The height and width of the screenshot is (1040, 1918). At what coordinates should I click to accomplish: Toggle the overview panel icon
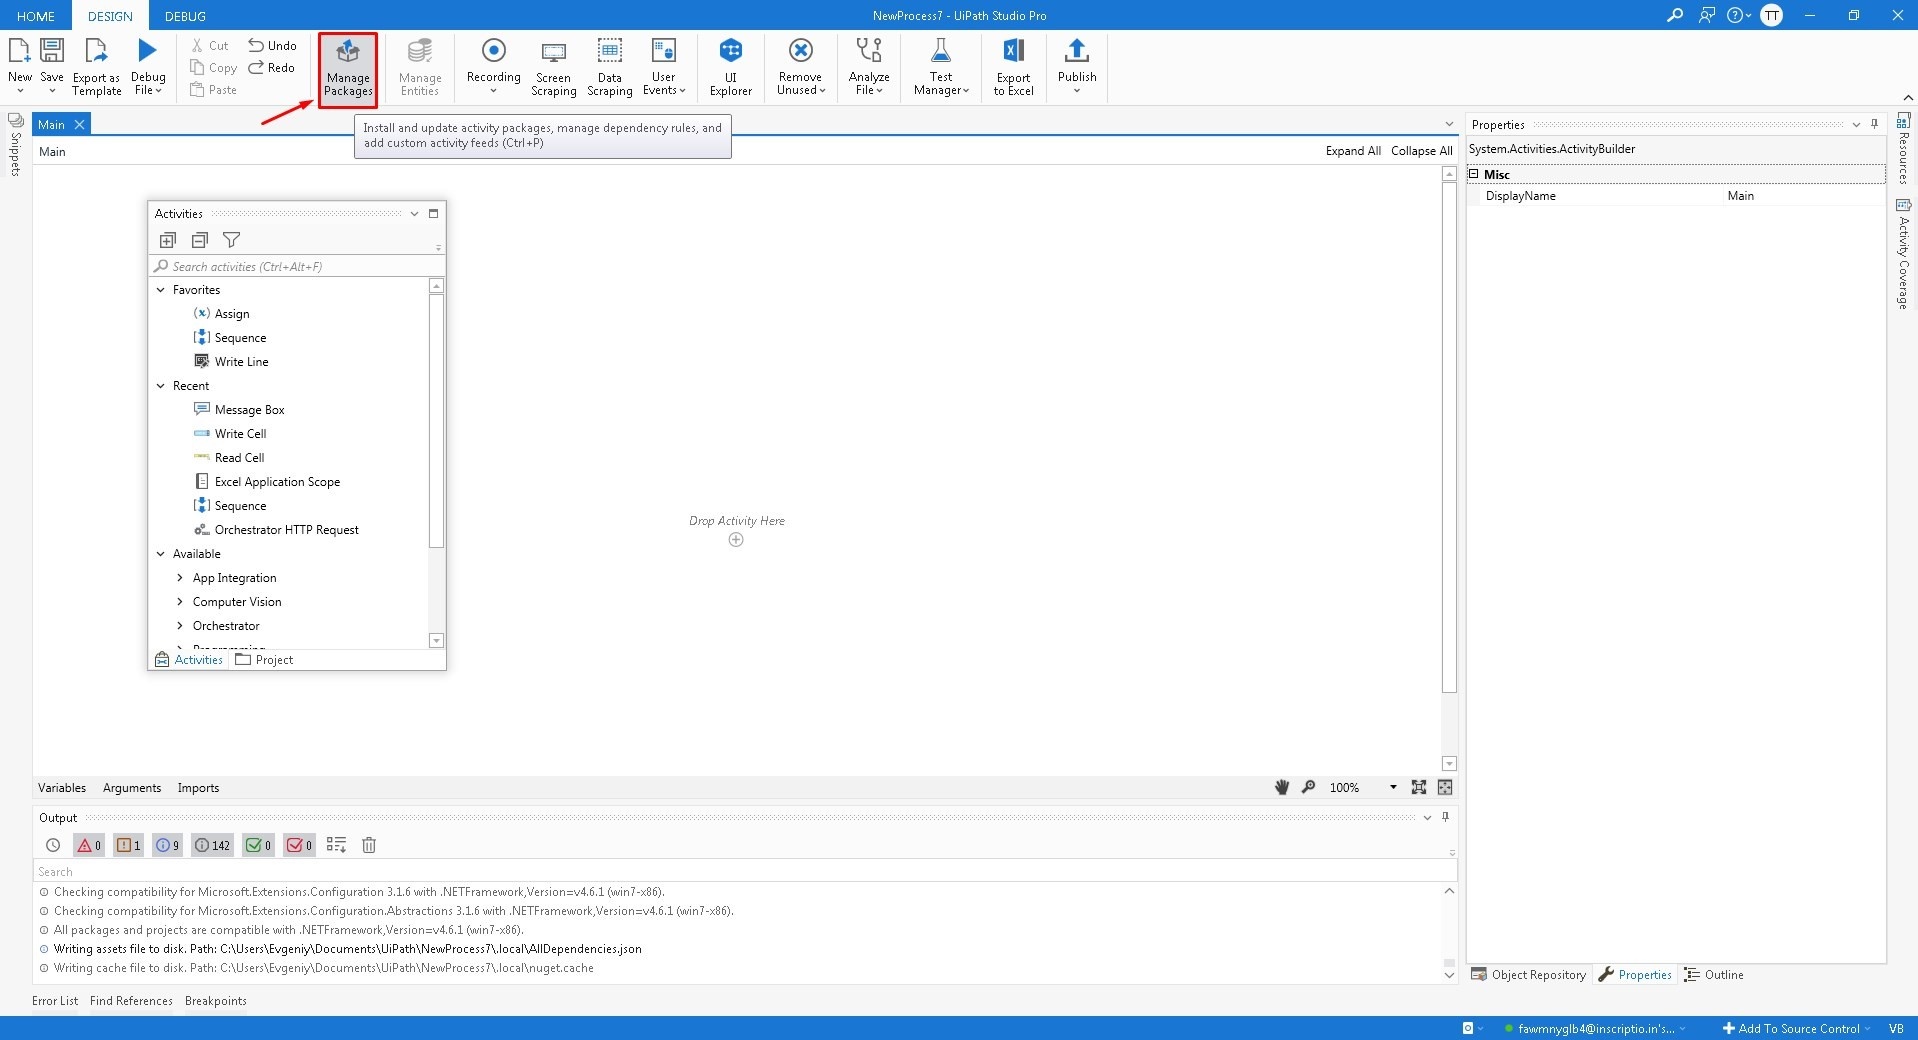(1445, 787)
